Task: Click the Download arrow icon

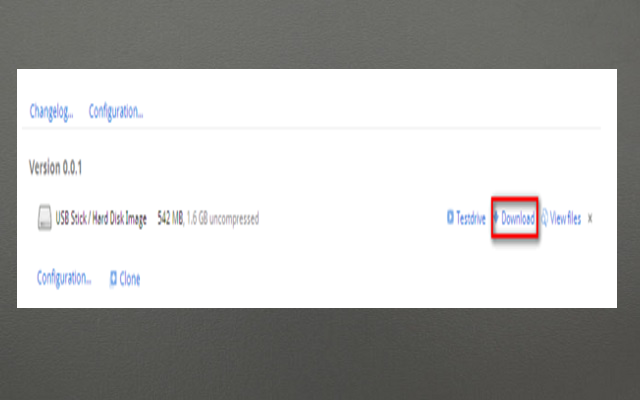Action: click(x=496, y=217)
